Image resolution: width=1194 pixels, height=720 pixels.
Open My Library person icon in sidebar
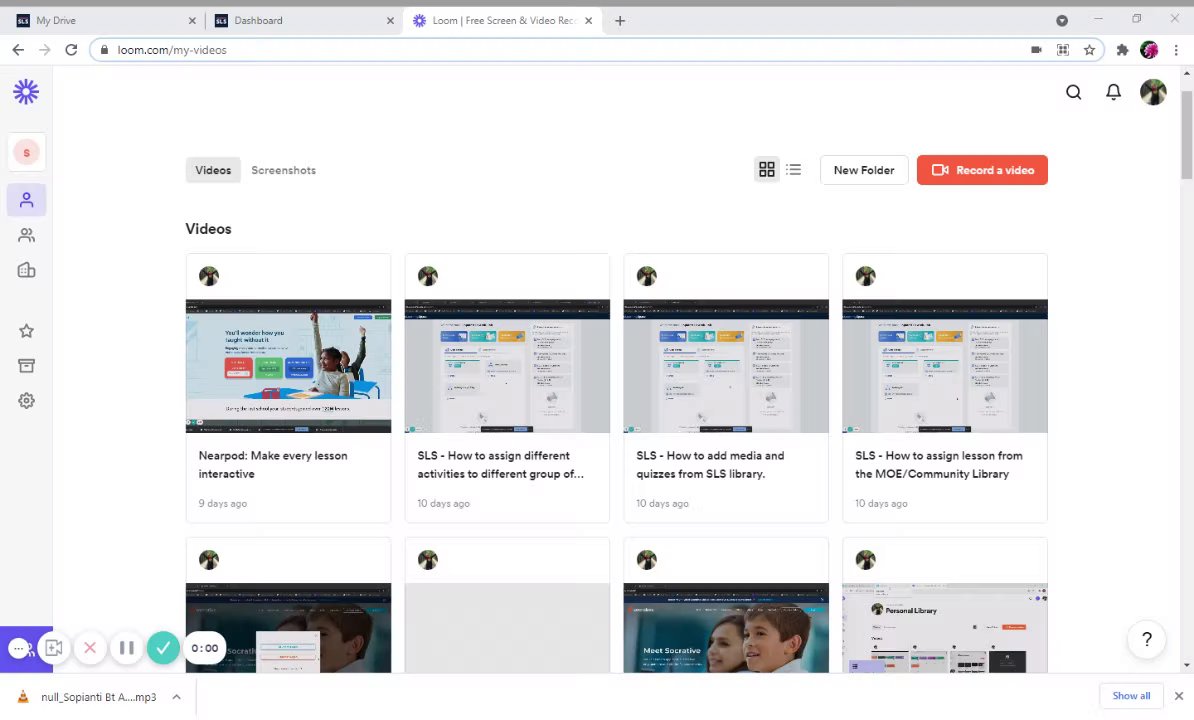pyautogui.click(x=27, y=200)
